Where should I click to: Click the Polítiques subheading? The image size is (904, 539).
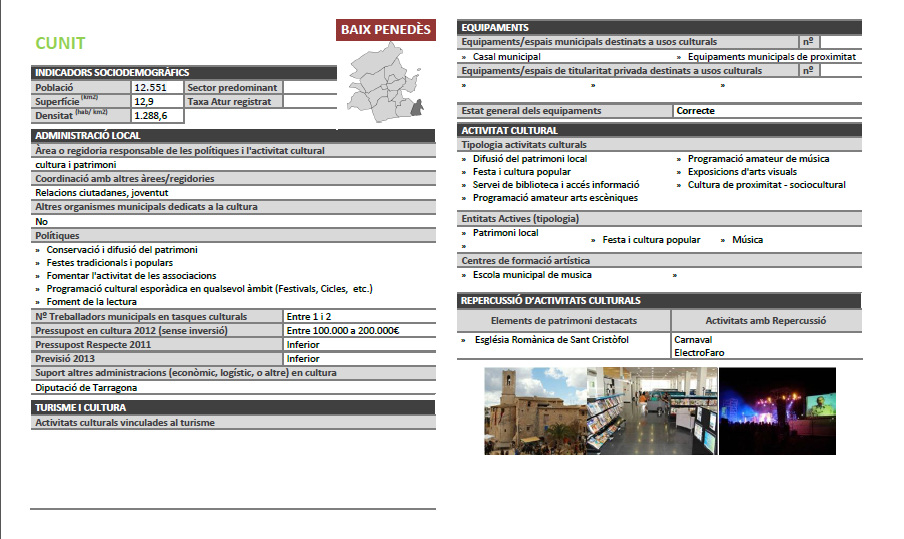(x=233, y=235)
